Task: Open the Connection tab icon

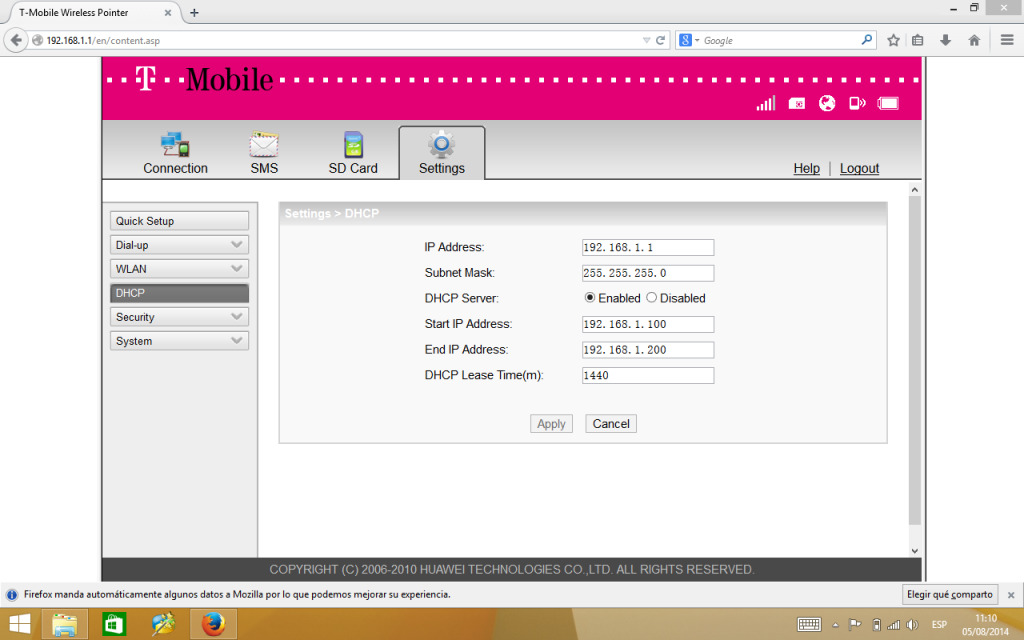Action: tap(175, 146)
